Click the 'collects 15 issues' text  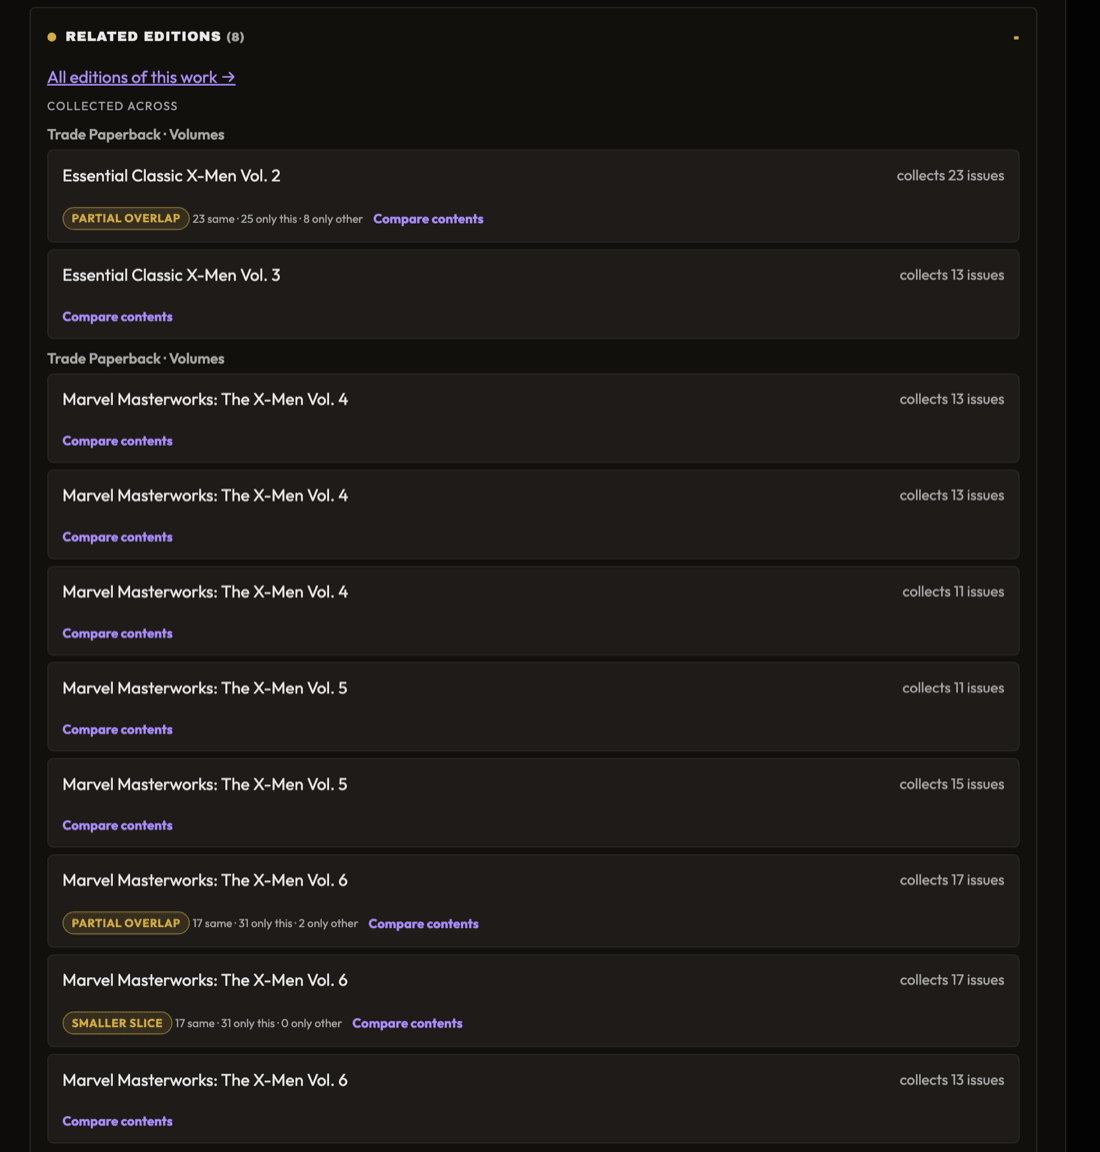tap(952, 784)
